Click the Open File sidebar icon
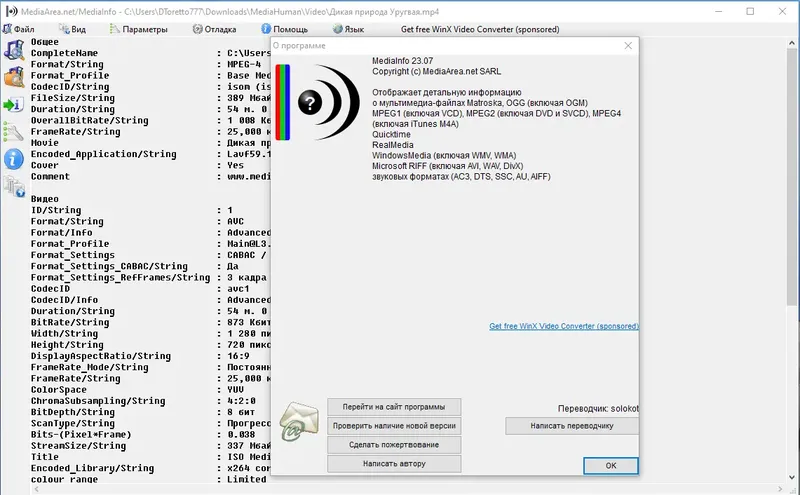The height and width of the screenshot is (495, 800). 14,51
